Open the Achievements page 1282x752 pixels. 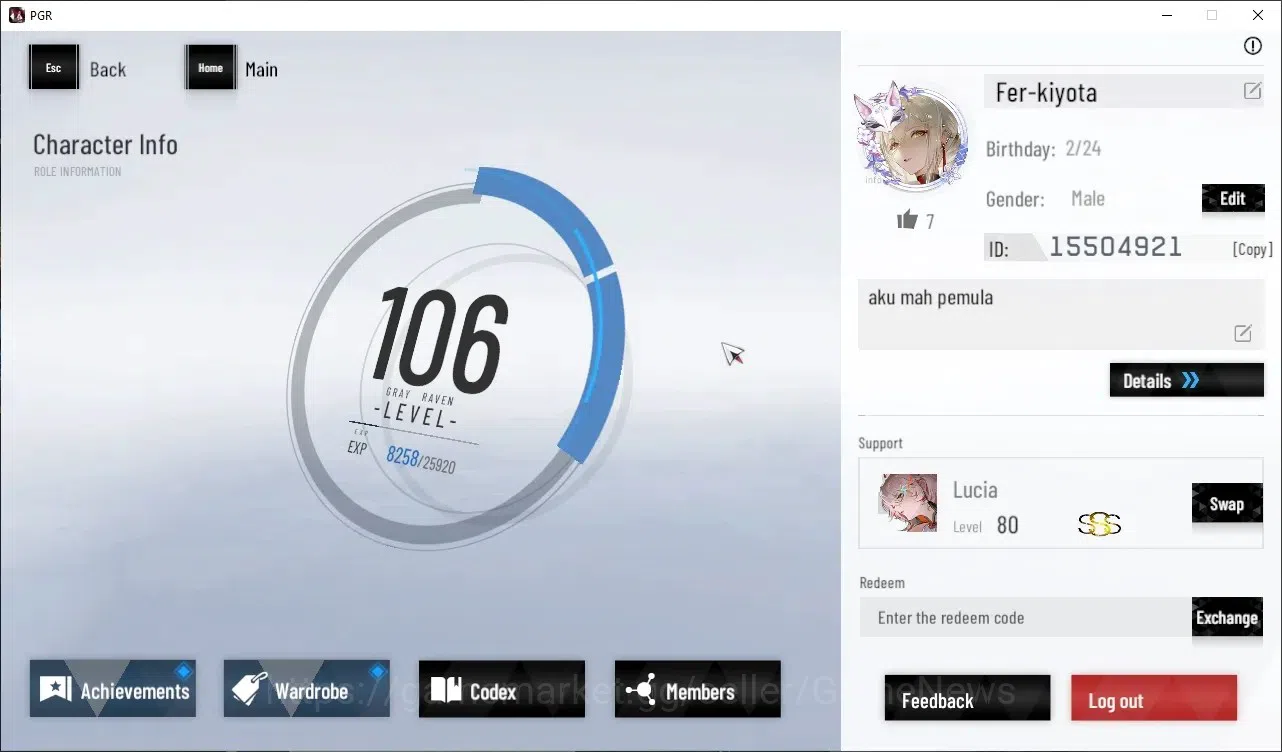[x=113, y=689]
